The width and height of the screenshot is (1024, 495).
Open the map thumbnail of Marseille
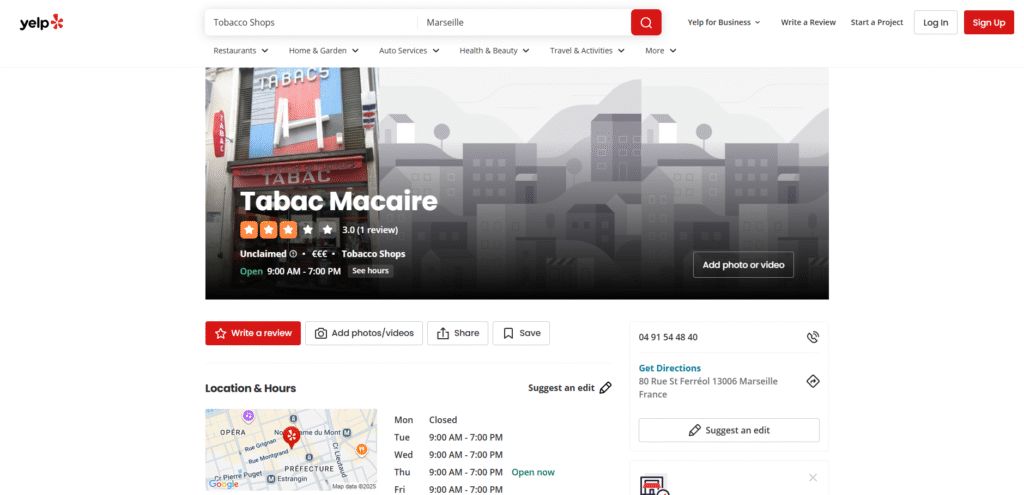point(291,450)
